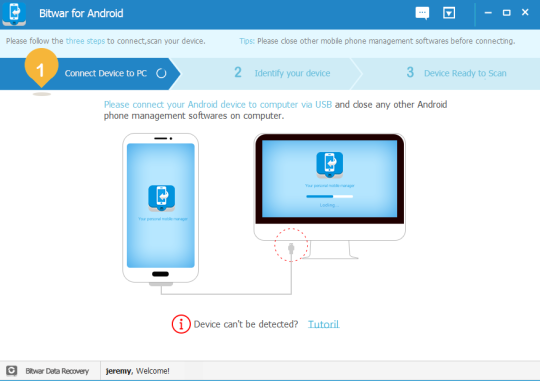Maximize the Bitwar window

[x=506, y=13]
